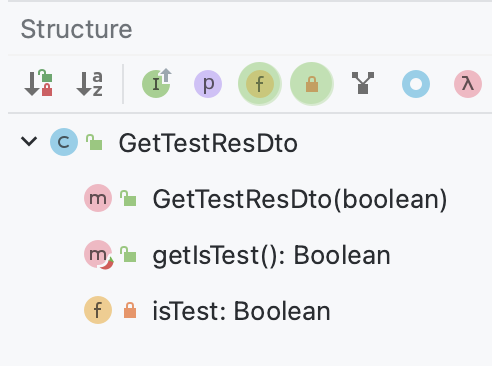Click the Structure panel title
Screen dimensions: 492x366
pyautogui.click(x=76, y=29)
